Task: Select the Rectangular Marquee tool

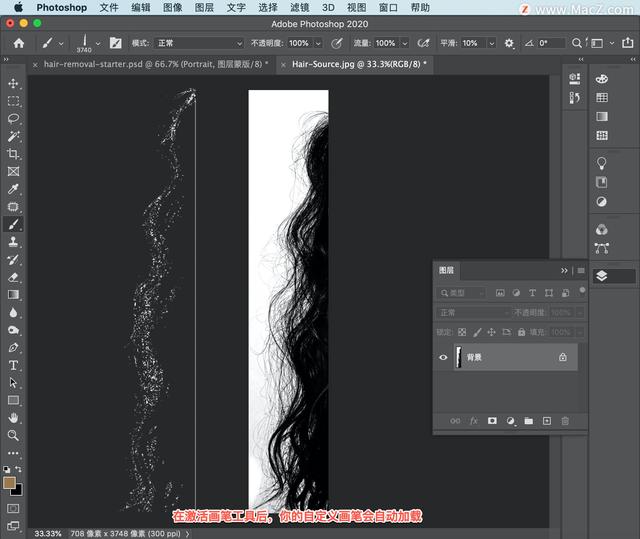Action: [13, 101]
